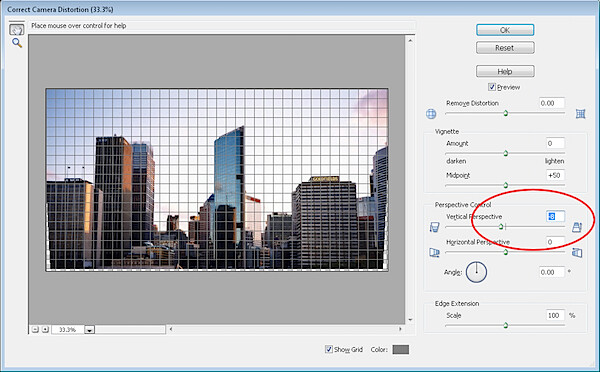Click the preview scroll left arrow

coord(171,329)
